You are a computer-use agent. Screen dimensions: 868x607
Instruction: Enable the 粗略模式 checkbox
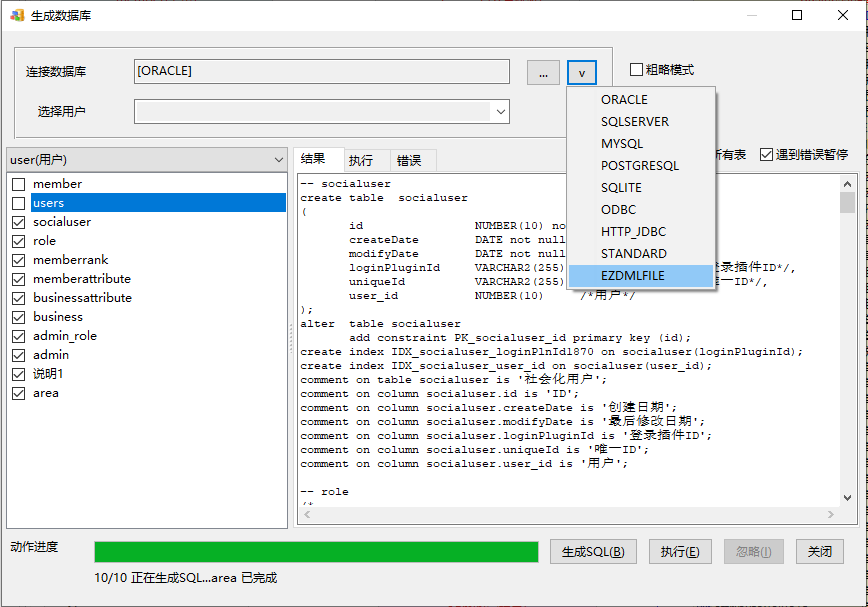(637, 70)
